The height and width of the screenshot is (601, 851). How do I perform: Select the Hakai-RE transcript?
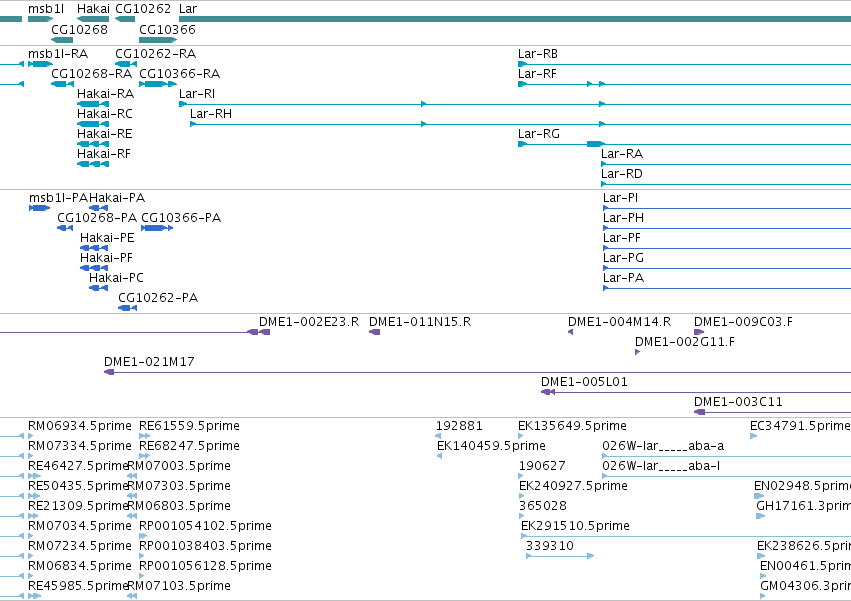click(x=105, y=134)
